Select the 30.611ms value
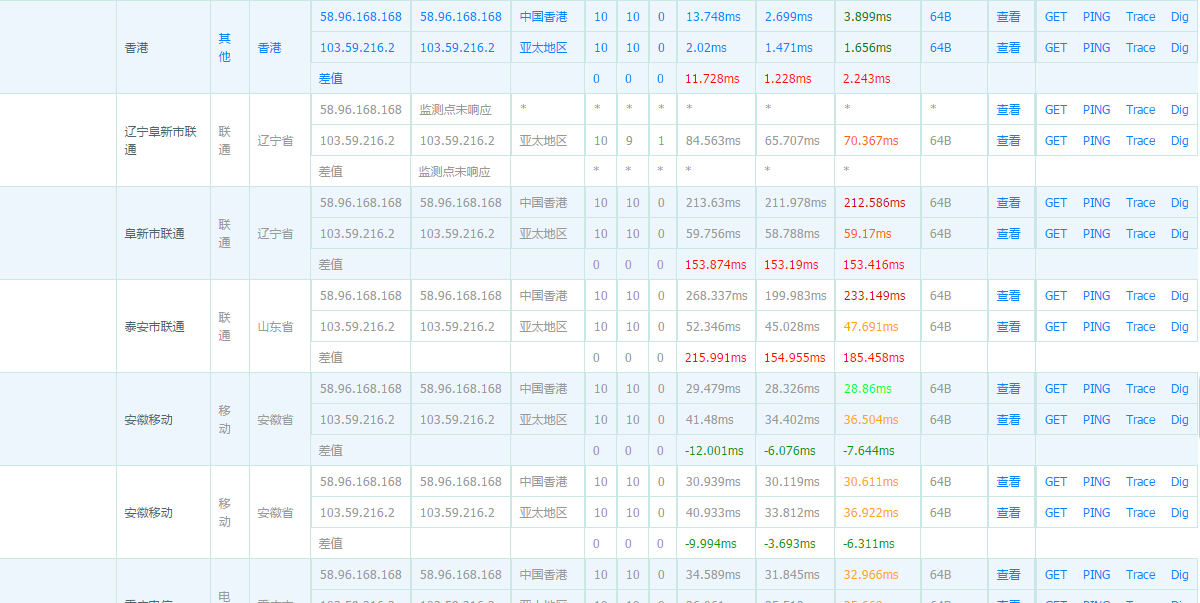Image resolution: width=1200 pixels, height=603 pixels. pos(872,482)
